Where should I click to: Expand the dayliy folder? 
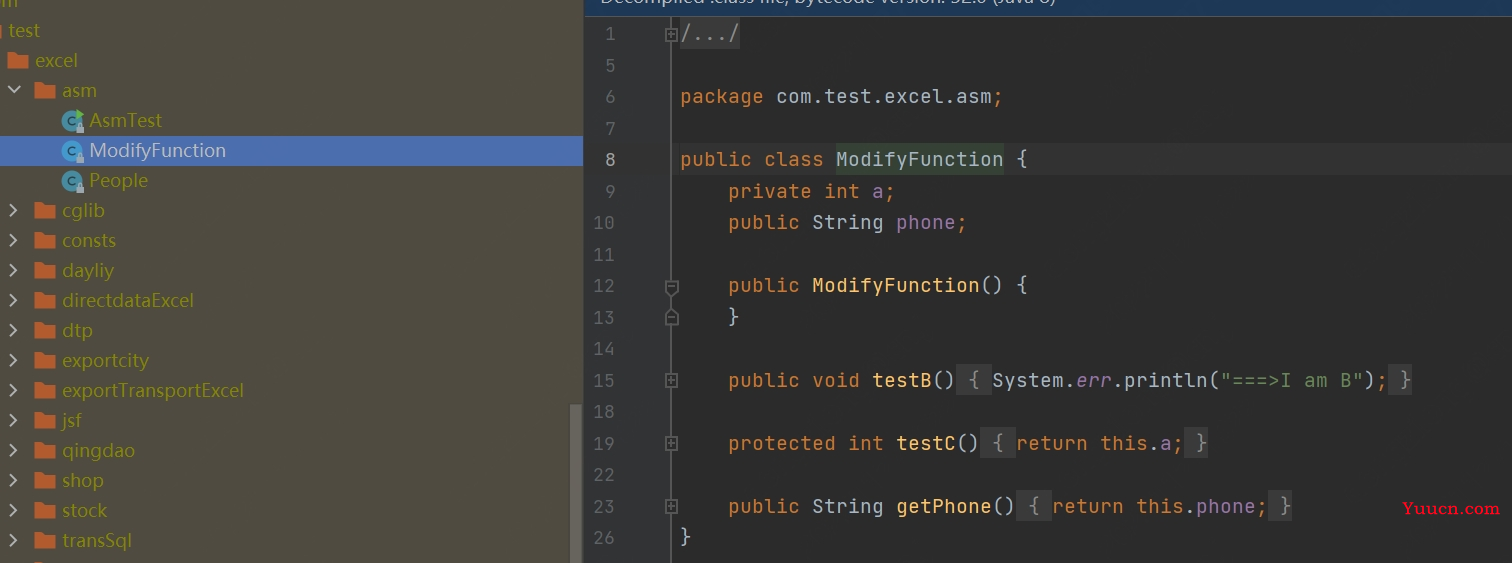click(x=13, y=270)
